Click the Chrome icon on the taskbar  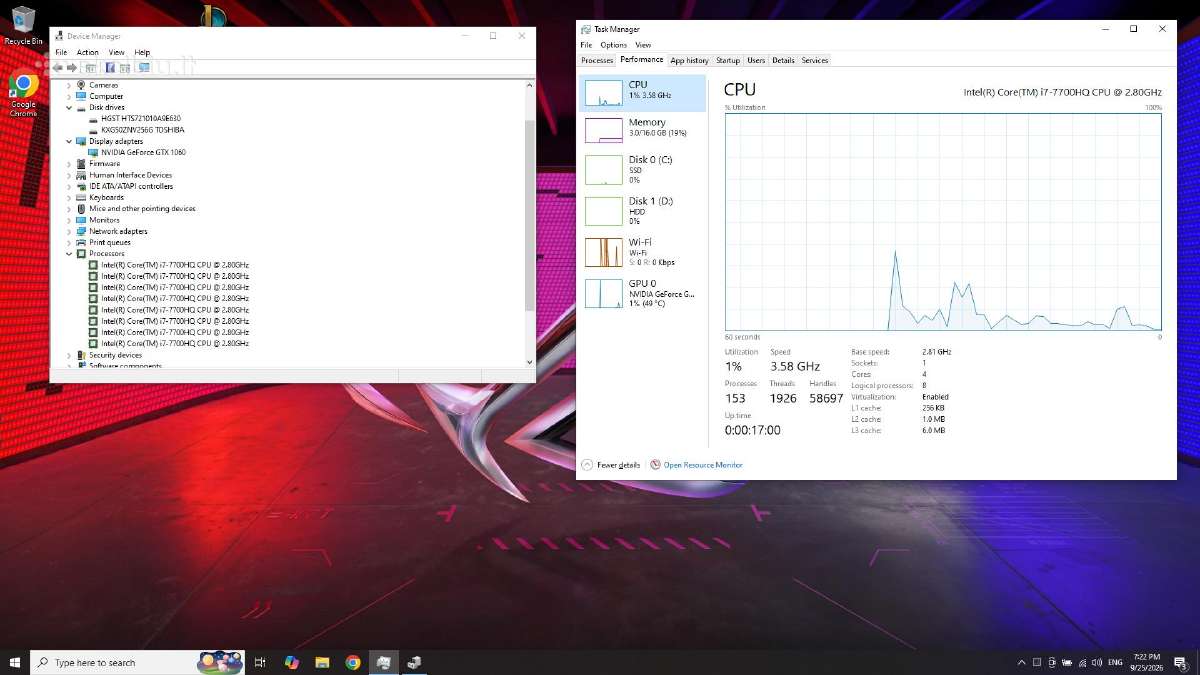pyautogui.click(x=353, y=662)
